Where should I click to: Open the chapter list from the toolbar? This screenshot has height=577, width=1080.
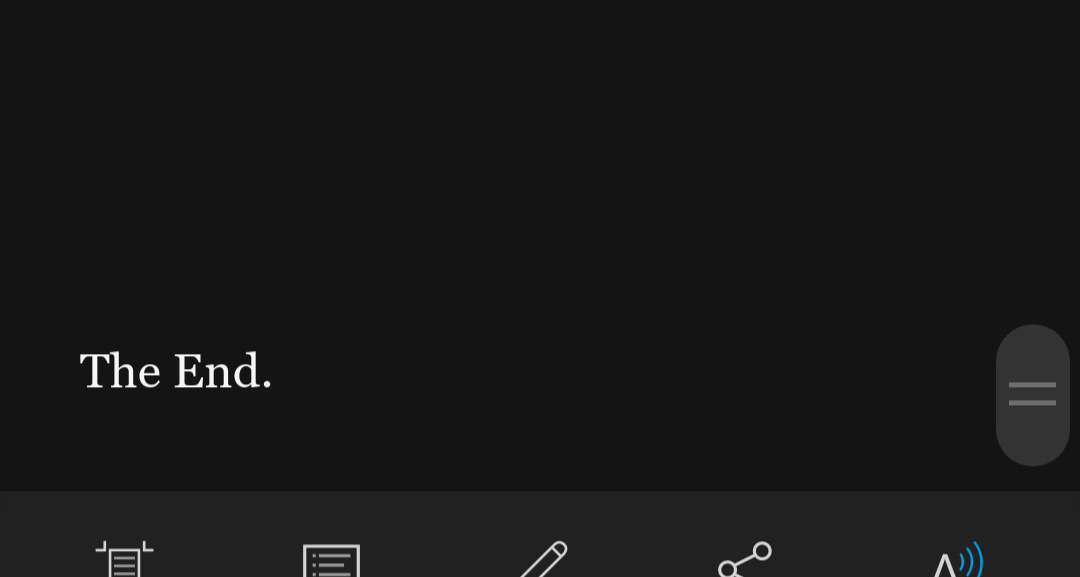[331, 560]
